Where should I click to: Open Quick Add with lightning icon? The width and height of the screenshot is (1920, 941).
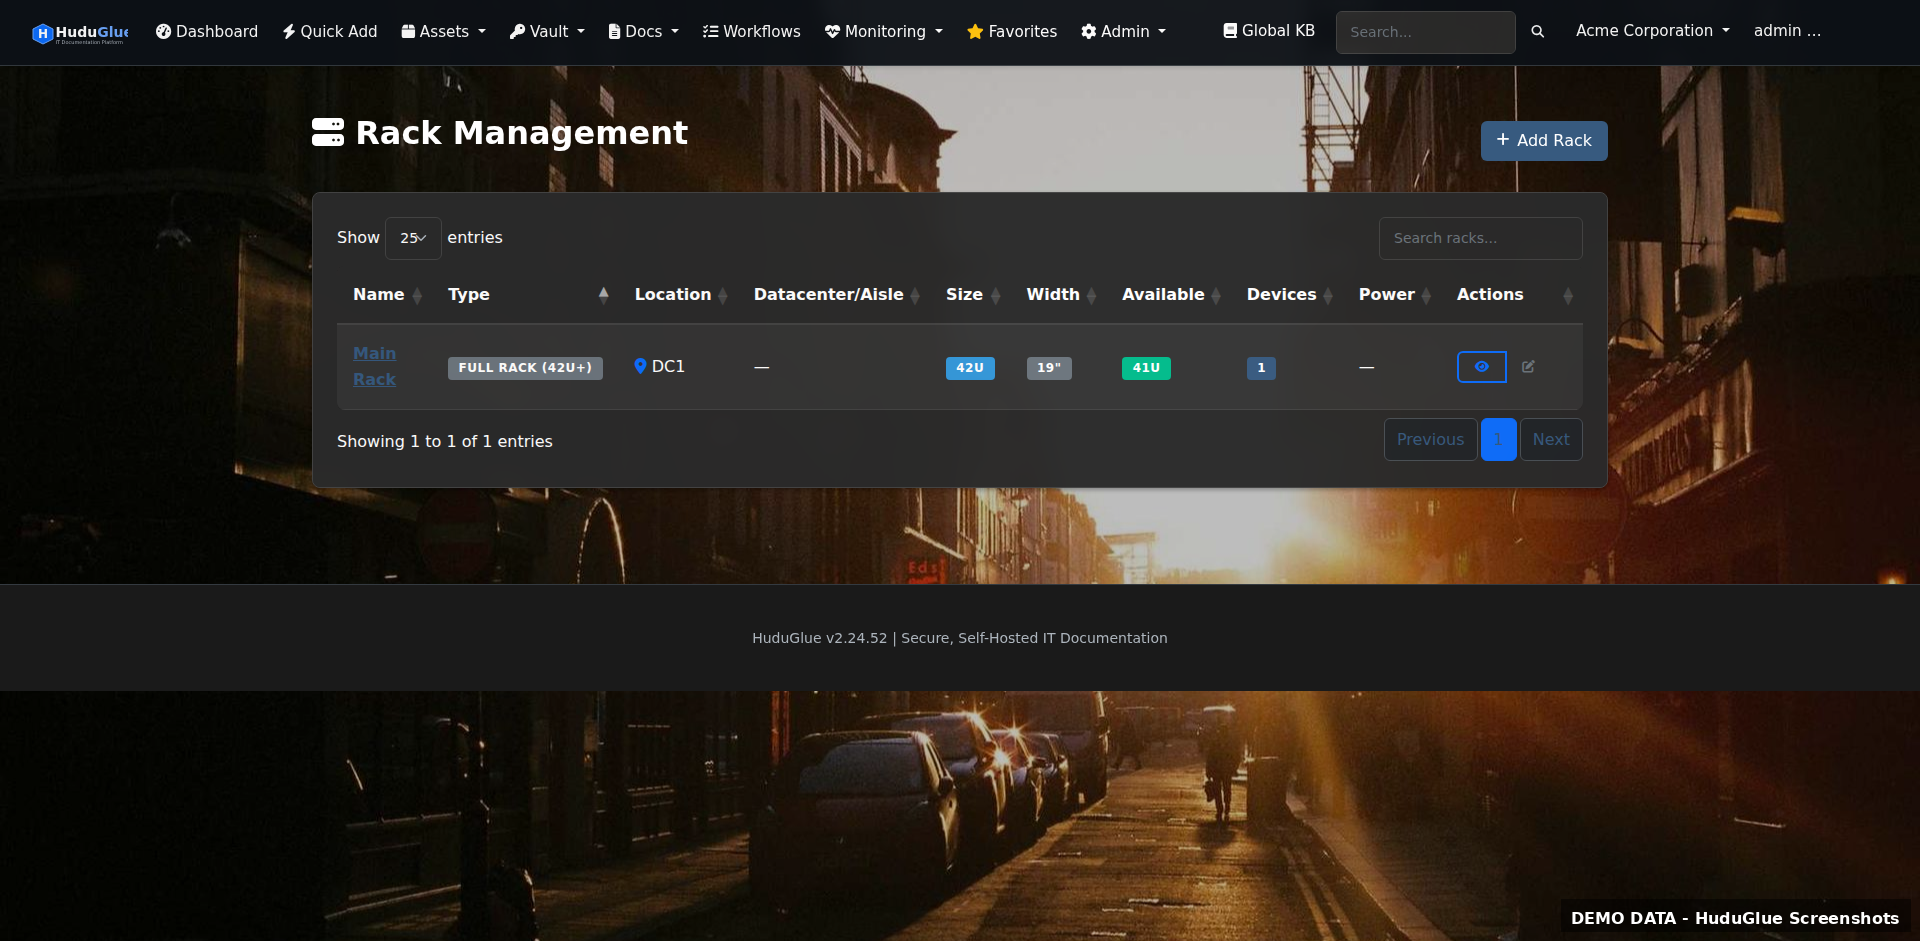(x=329, y=32)
